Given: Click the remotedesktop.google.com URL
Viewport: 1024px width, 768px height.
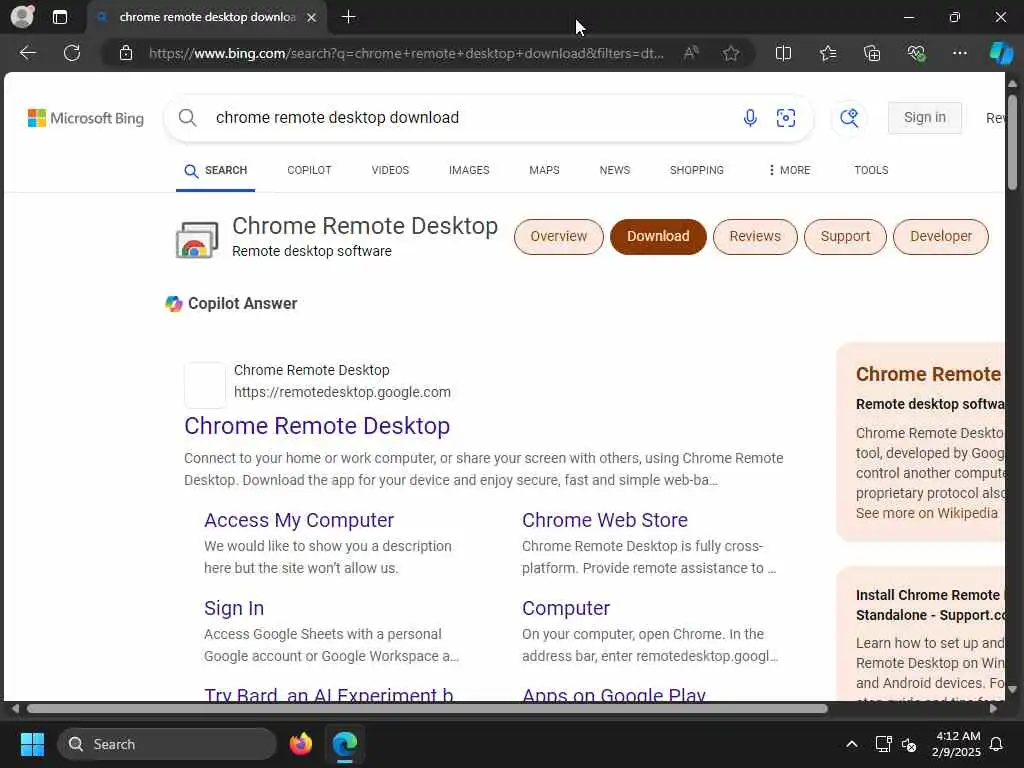Looking at the screenshot, I should click(342, 392).
